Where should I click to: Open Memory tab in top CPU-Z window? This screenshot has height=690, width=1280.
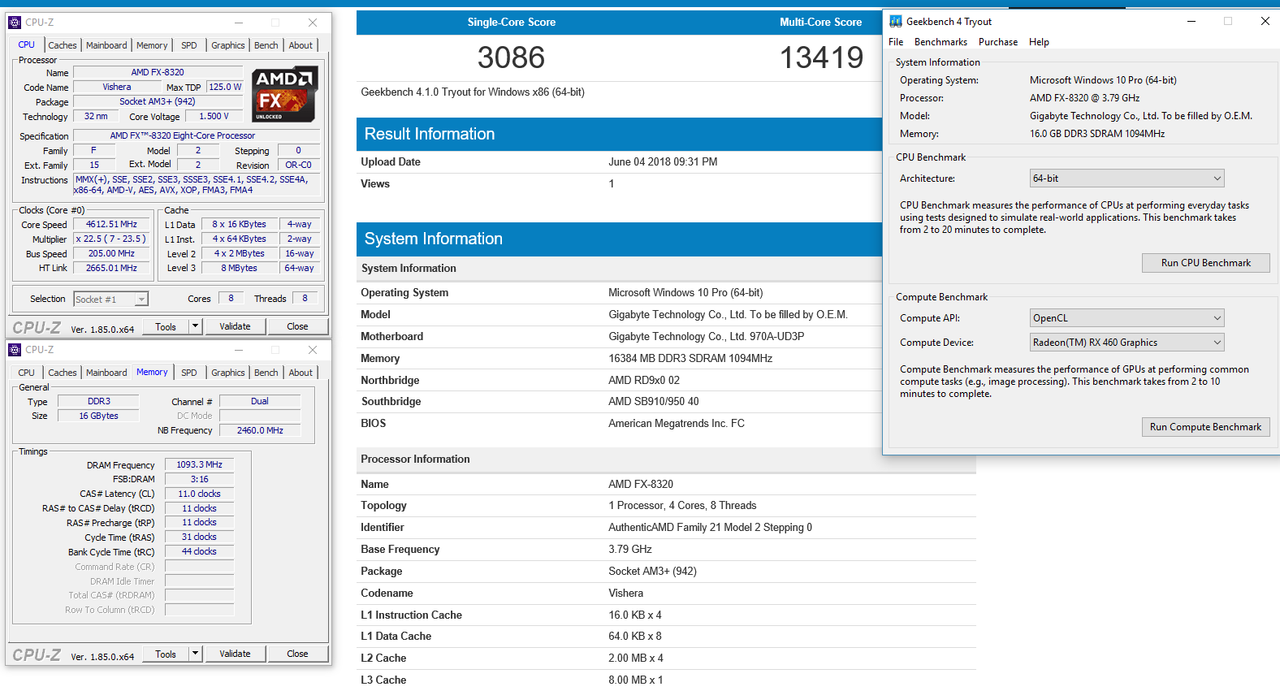pos(152,45)
